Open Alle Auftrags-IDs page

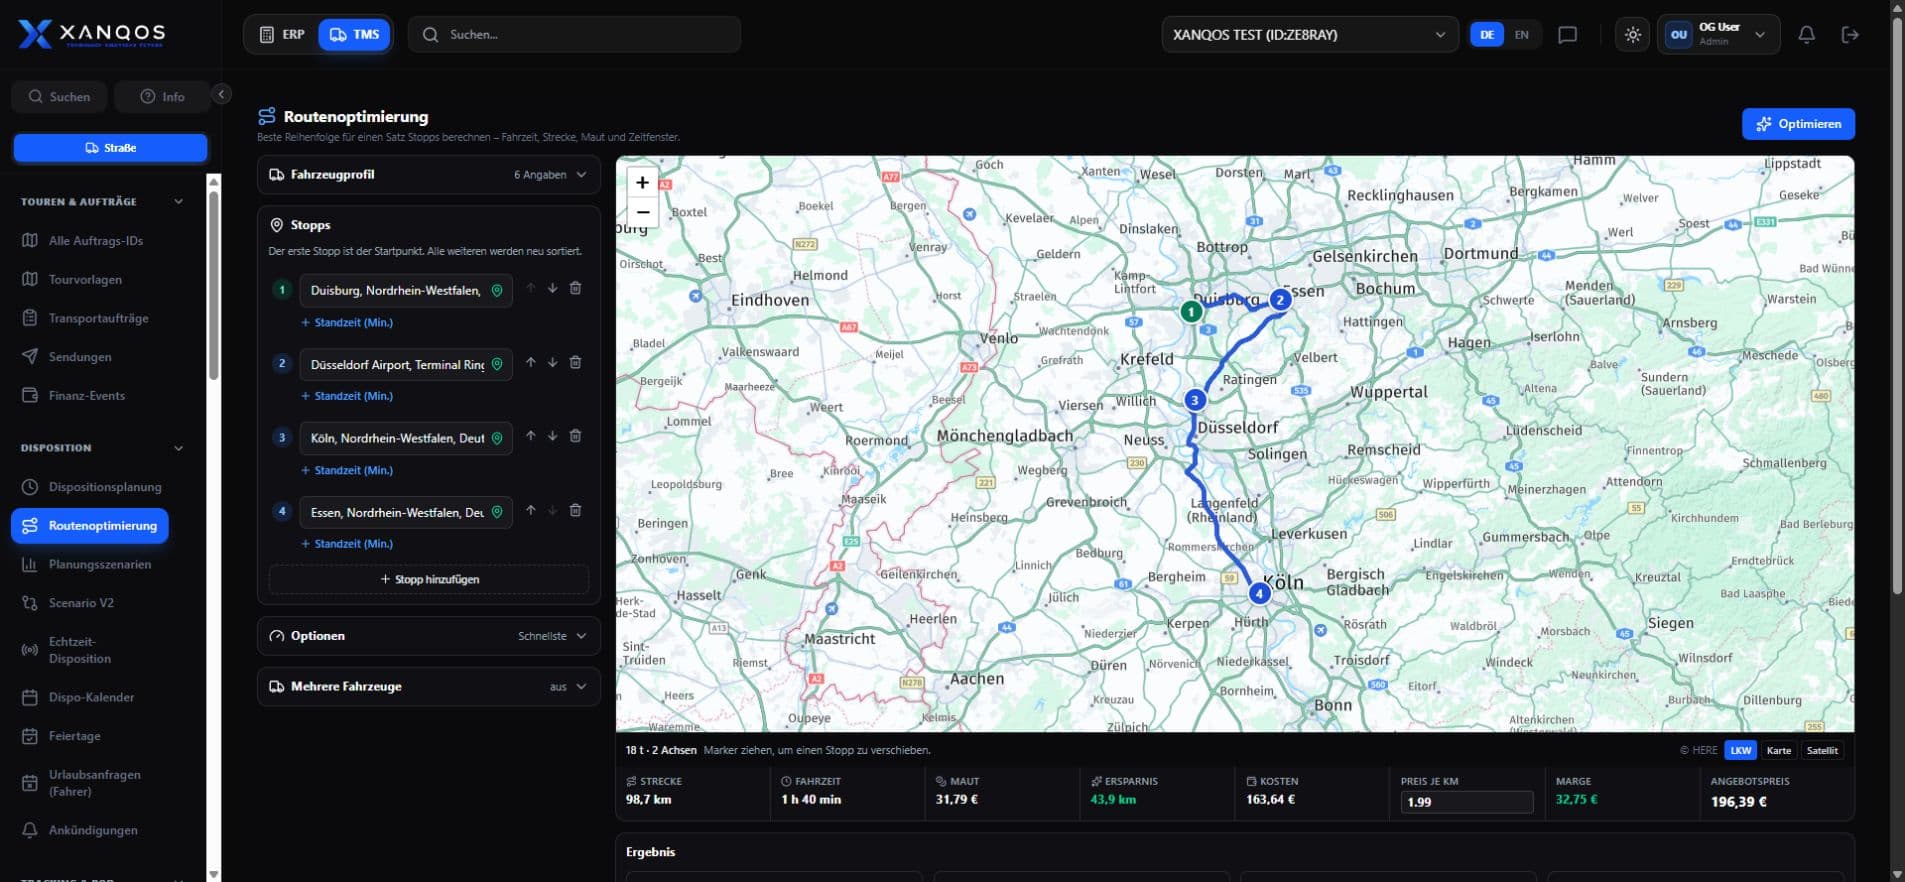coord(96,241)
